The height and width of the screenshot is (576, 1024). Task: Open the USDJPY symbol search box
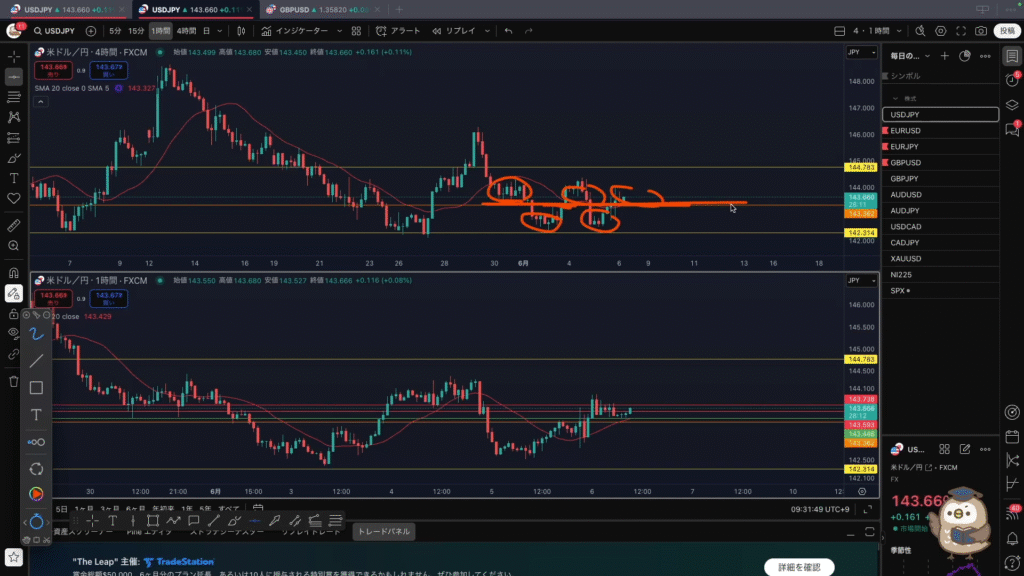55,31
